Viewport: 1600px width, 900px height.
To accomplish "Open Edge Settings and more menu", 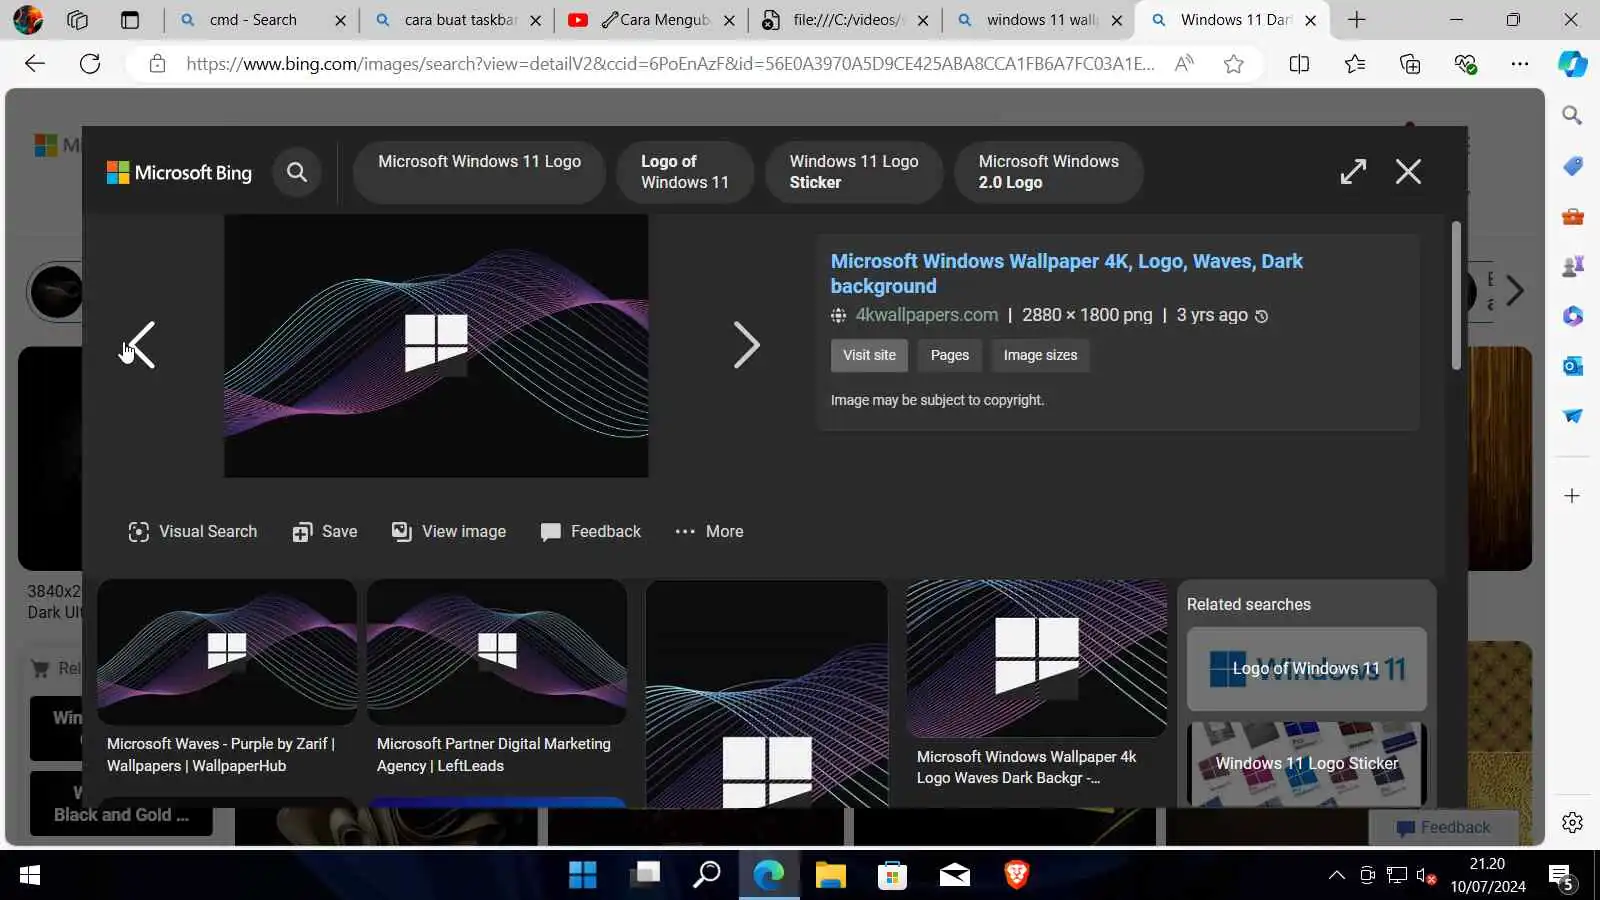I will [x=1520, y=64].
